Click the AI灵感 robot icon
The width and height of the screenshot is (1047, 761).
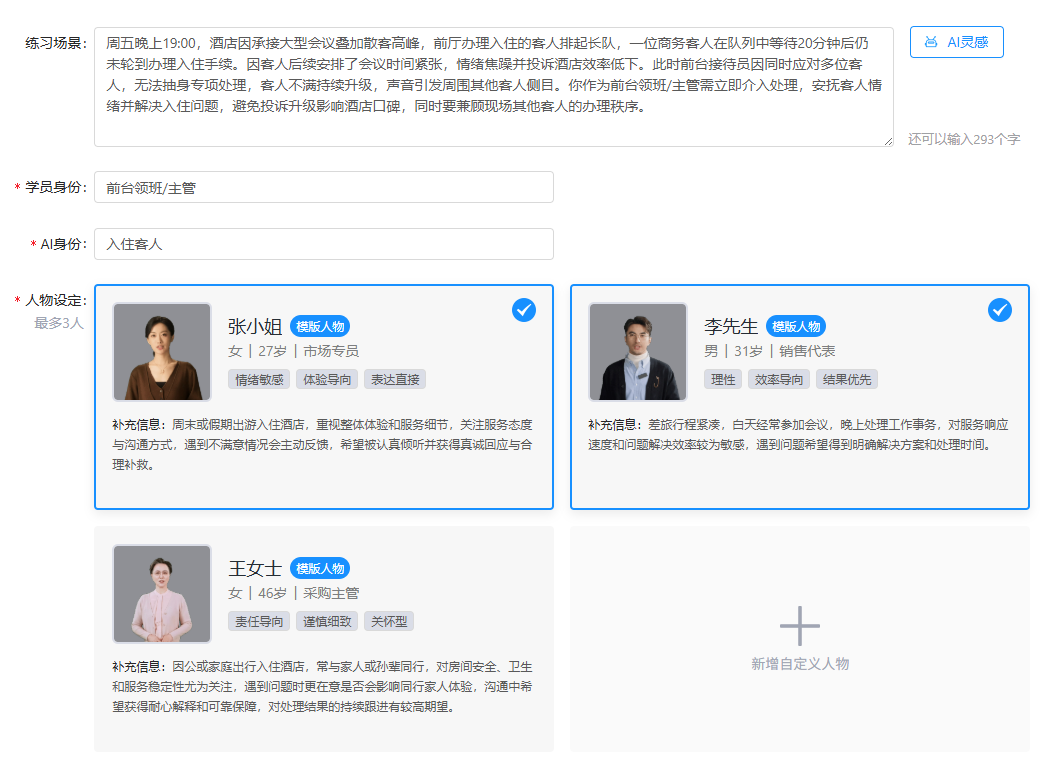pos(931,42)
